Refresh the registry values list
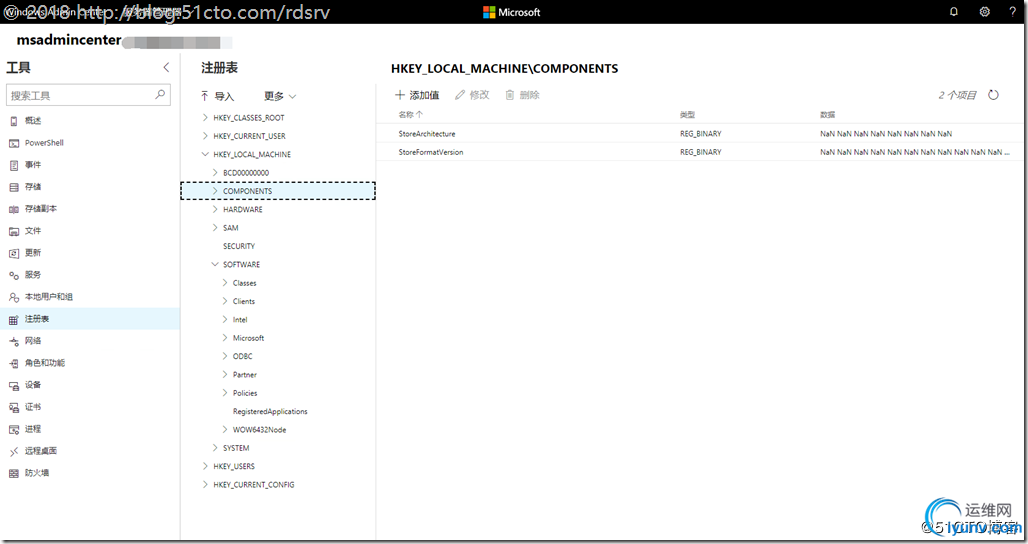This screenshot has width=1028, height=544. click(x=993, y=95)
